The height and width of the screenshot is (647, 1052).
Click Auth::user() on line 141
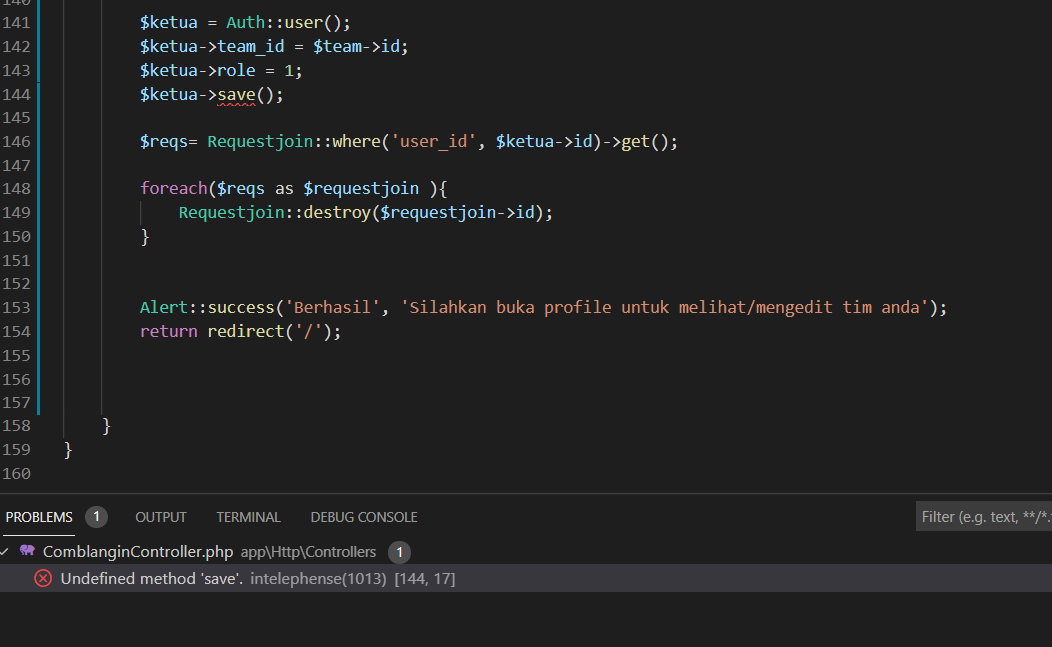[288, 23]
